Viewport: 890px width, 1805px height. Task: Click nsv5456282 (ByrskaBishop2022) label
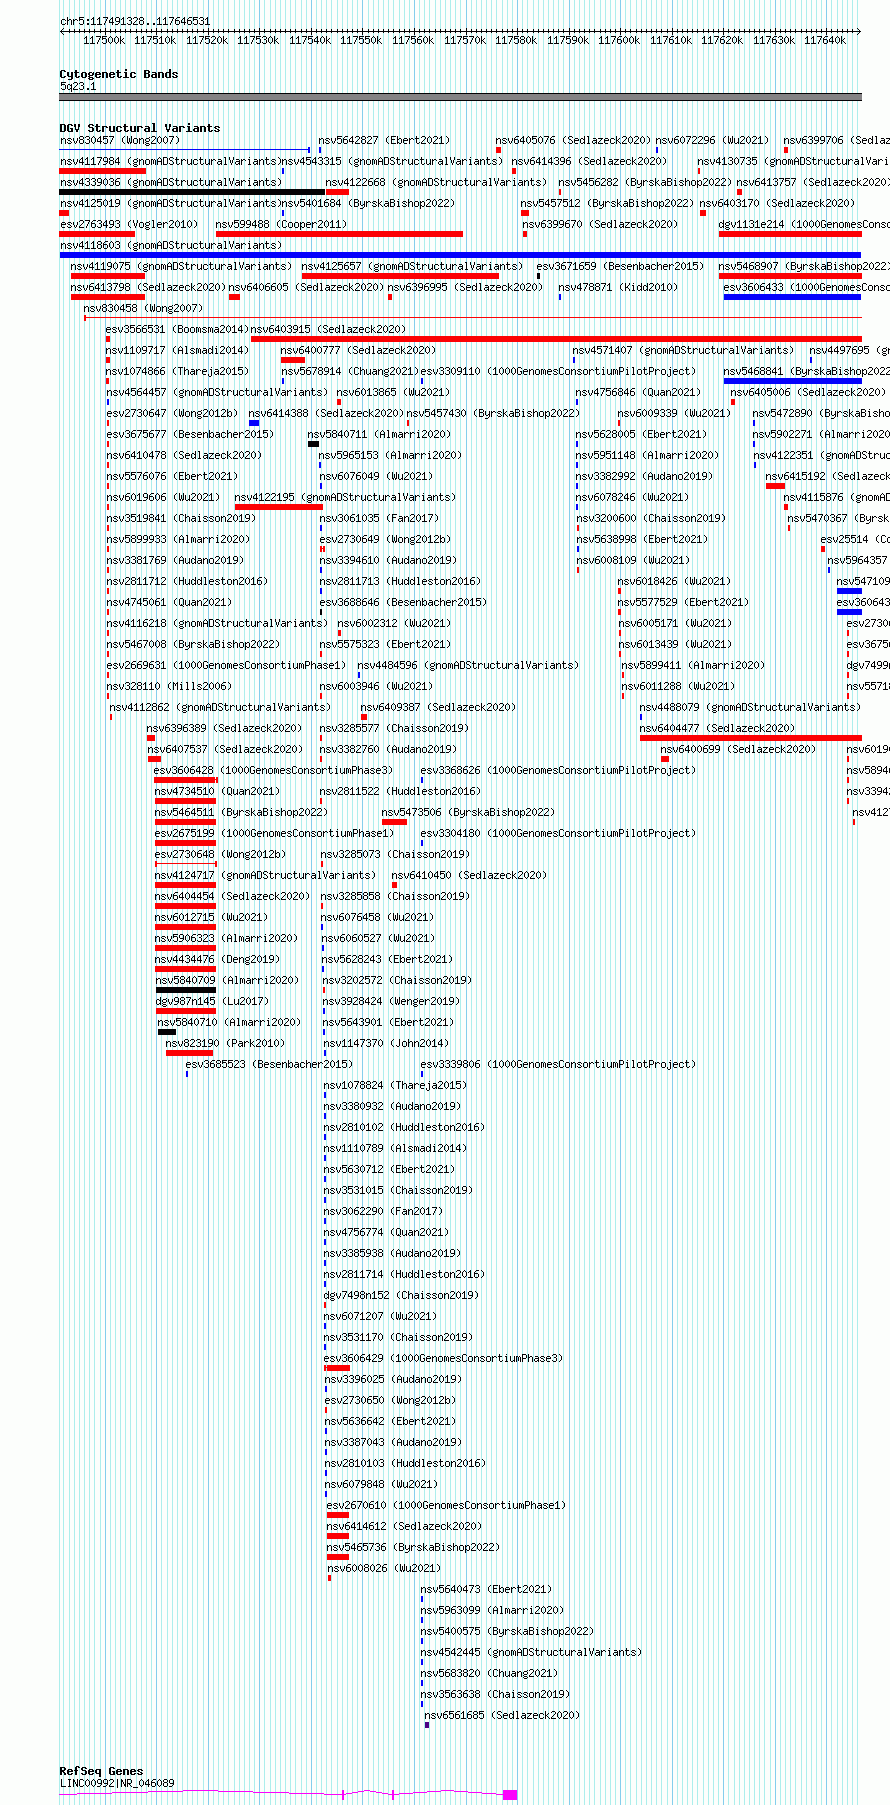(645, 182)
